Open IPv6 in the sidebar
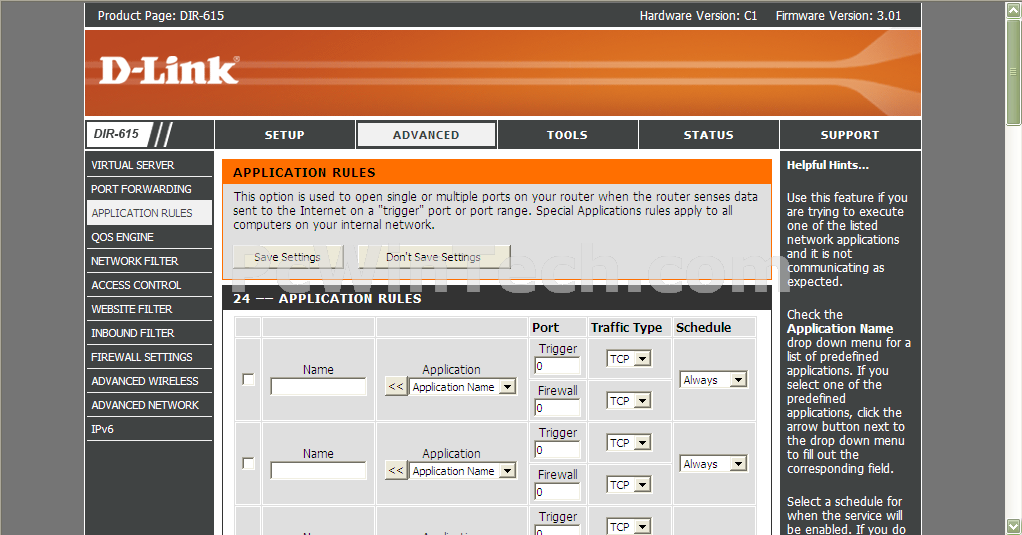The image size is (1022, 535). pyautogui.click(x=149, y=429)
